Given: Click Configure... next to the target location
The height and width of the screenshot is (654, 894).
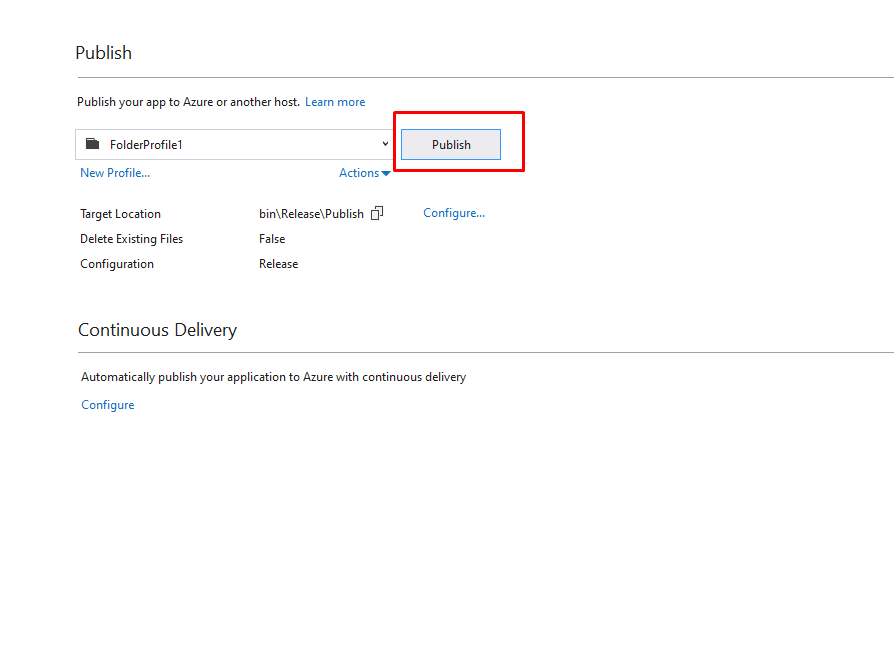Looking at the screenshot, I should click(454, 213).
